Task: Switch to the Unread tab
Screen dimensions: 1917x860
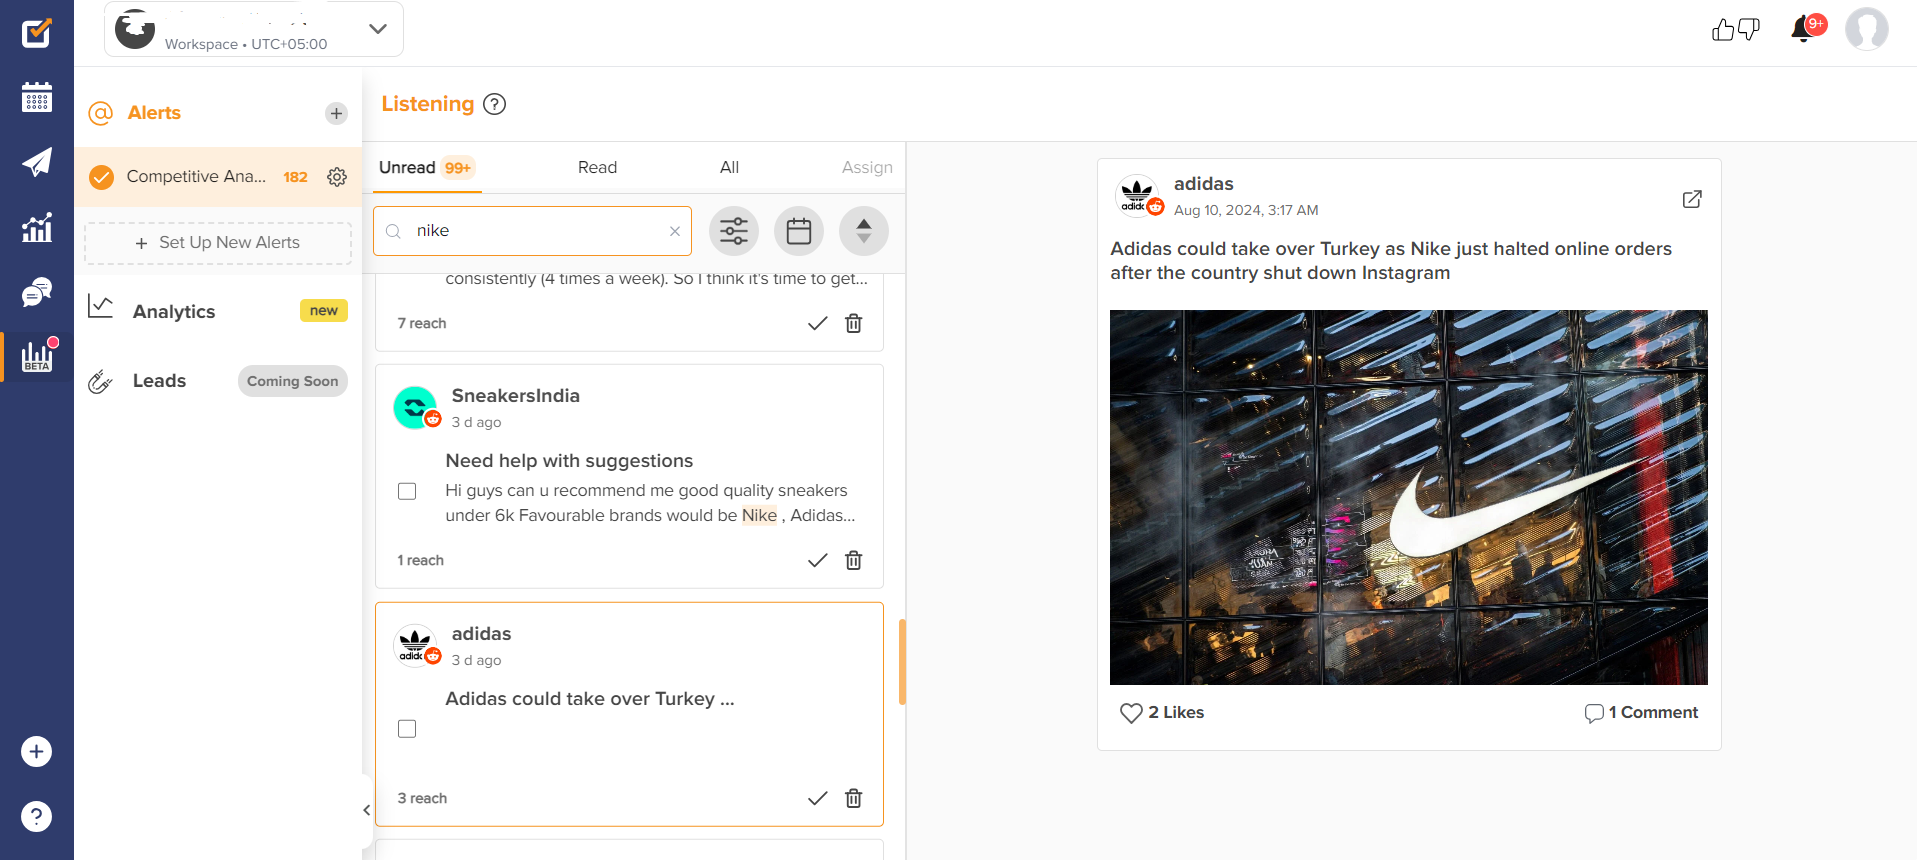Action: tap(426, 167)
